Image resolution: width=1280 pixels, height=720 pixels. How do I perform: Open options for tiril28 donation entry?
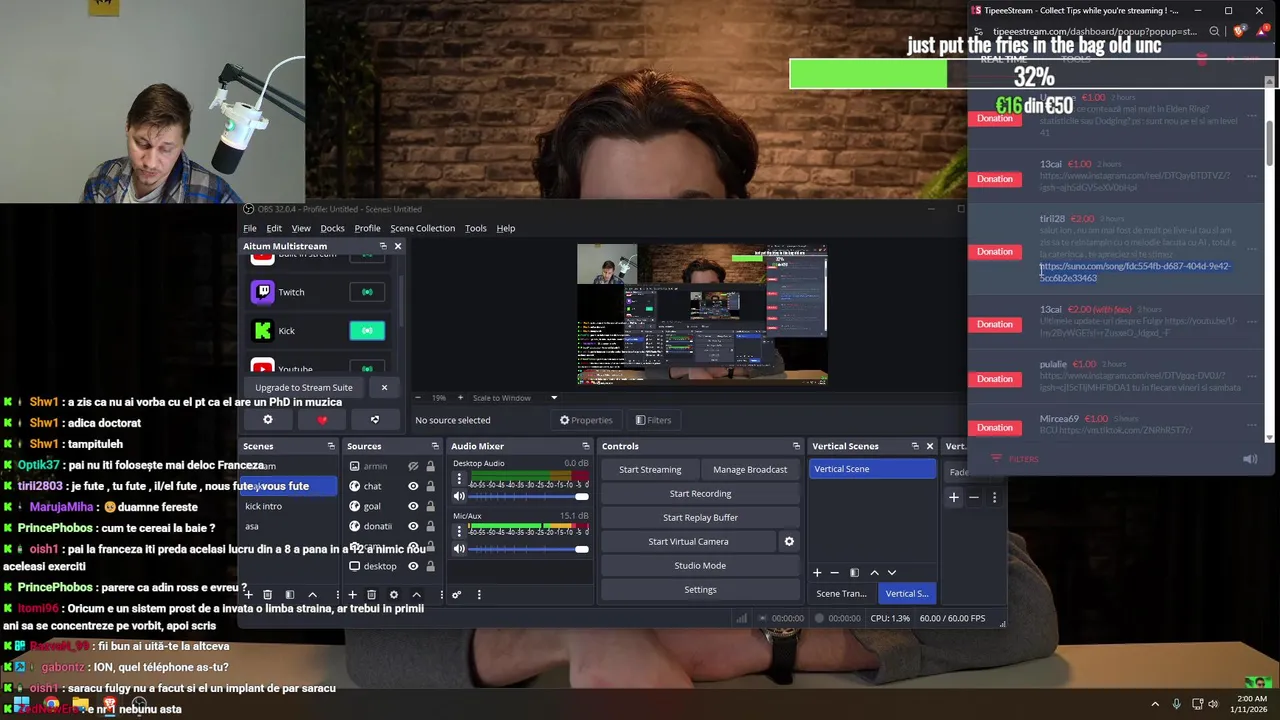[1251, 249]
